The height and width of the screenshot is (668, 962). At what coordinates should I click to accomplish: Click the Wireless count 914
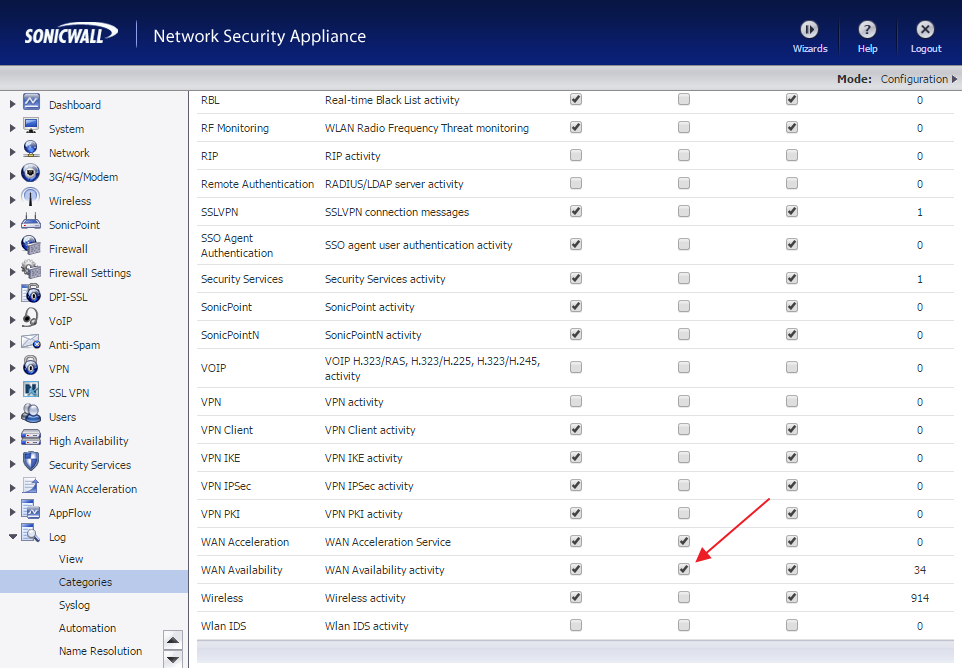tap(920, 598)
